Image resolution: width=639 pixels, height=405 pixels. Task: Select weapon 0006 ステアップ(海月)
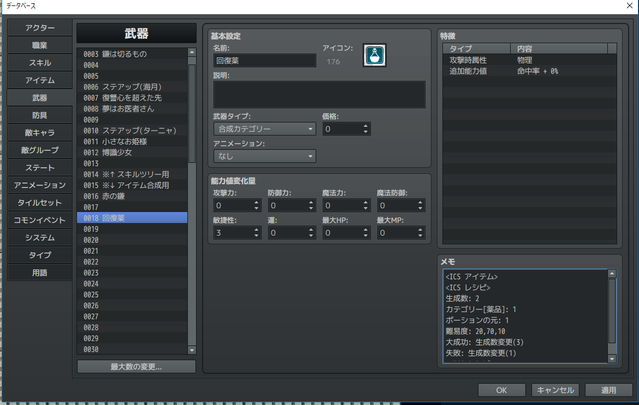[132, 87]
